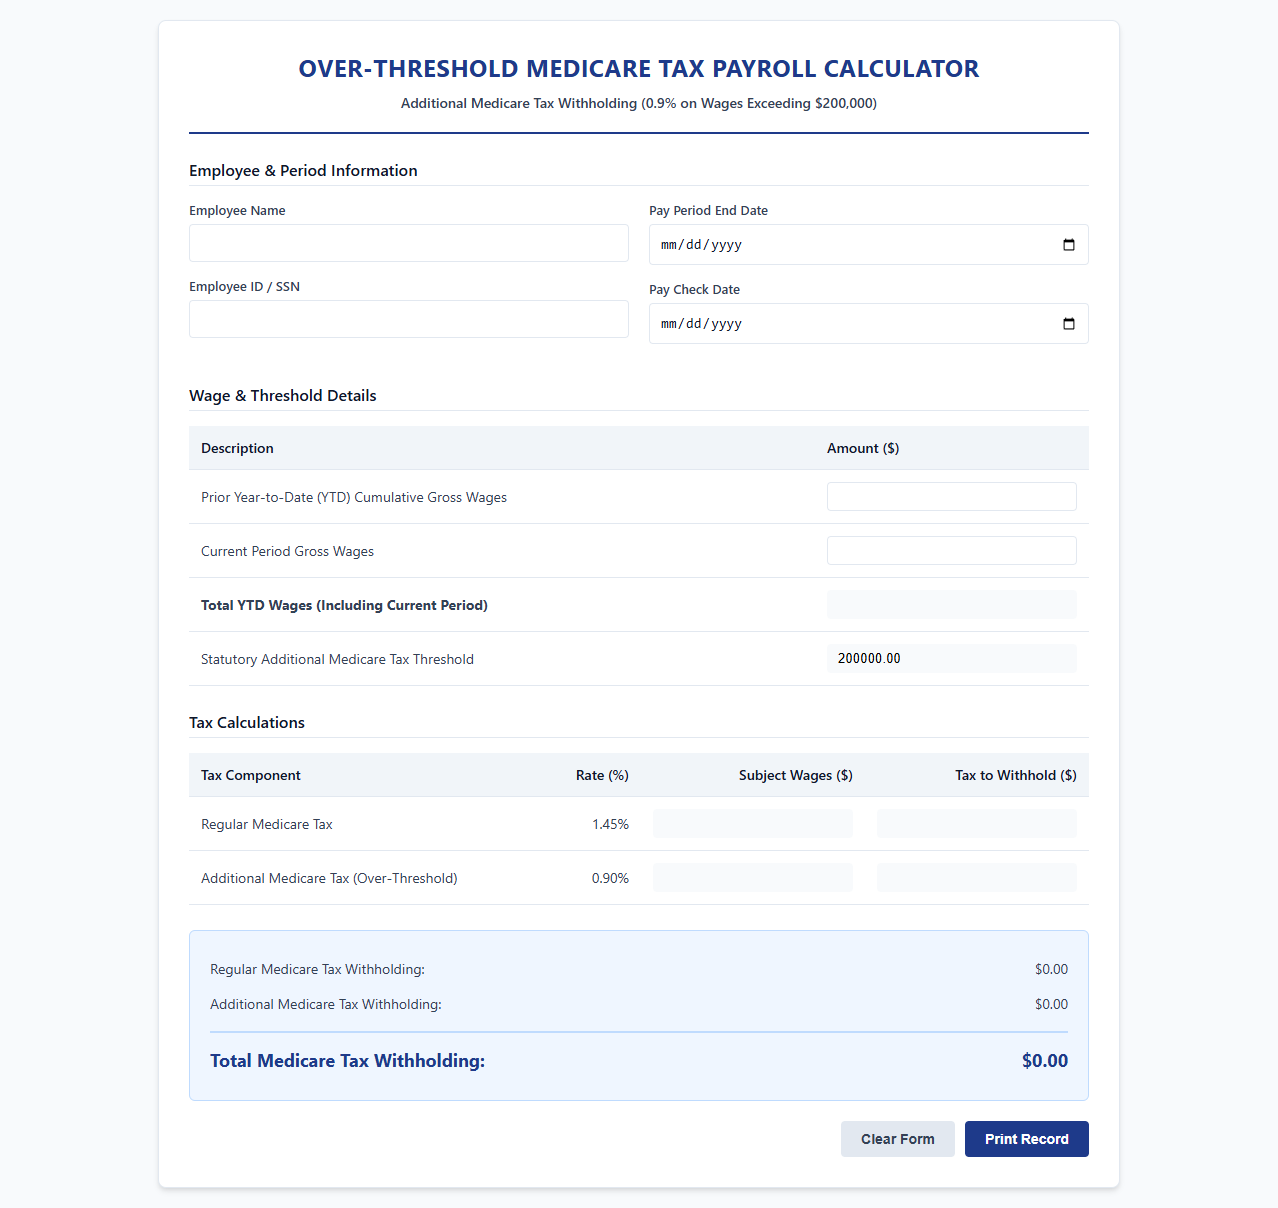This screenshot has width=1278, height=1208.
Task: Click the Statutory Additional Medicare Tax Threshold label
Action: click(337, 659)
